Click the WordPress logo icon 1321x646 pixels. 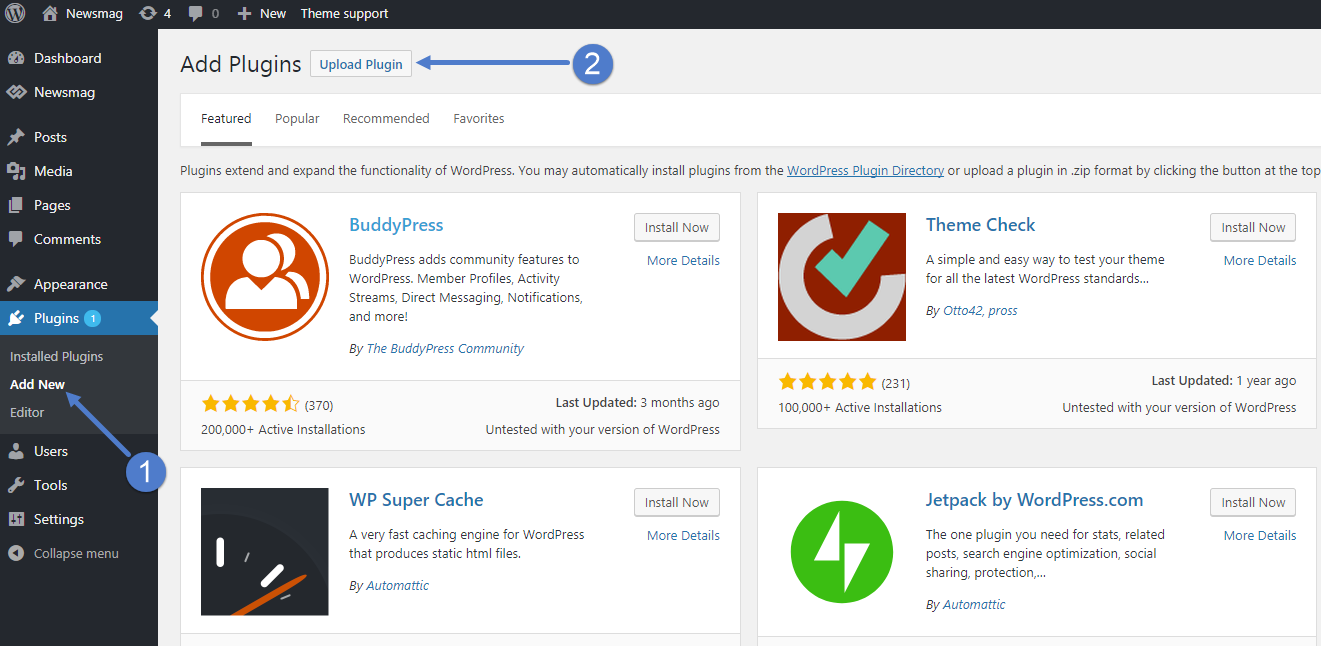pyautogui.click(x=15, y=13)
